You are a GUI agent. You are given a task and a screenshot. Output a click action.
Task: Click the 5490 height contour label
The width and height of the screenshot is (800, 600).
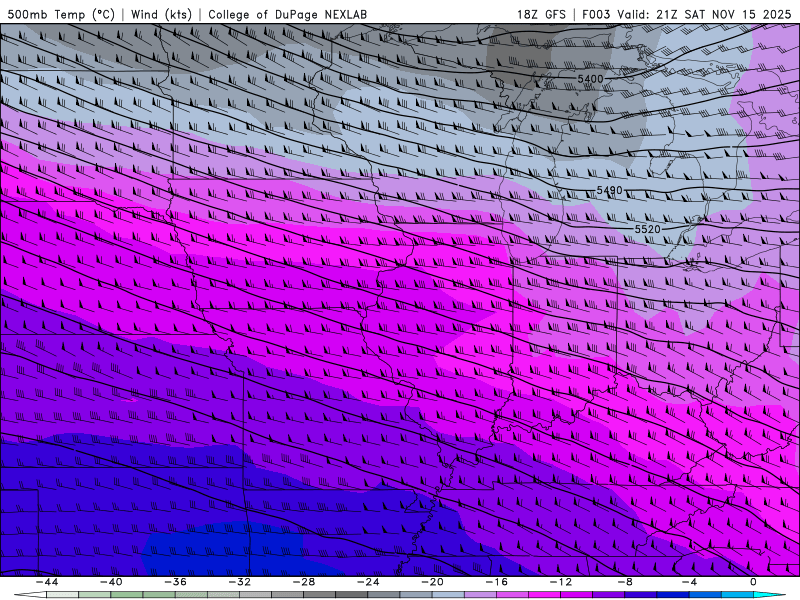point(610,190)
